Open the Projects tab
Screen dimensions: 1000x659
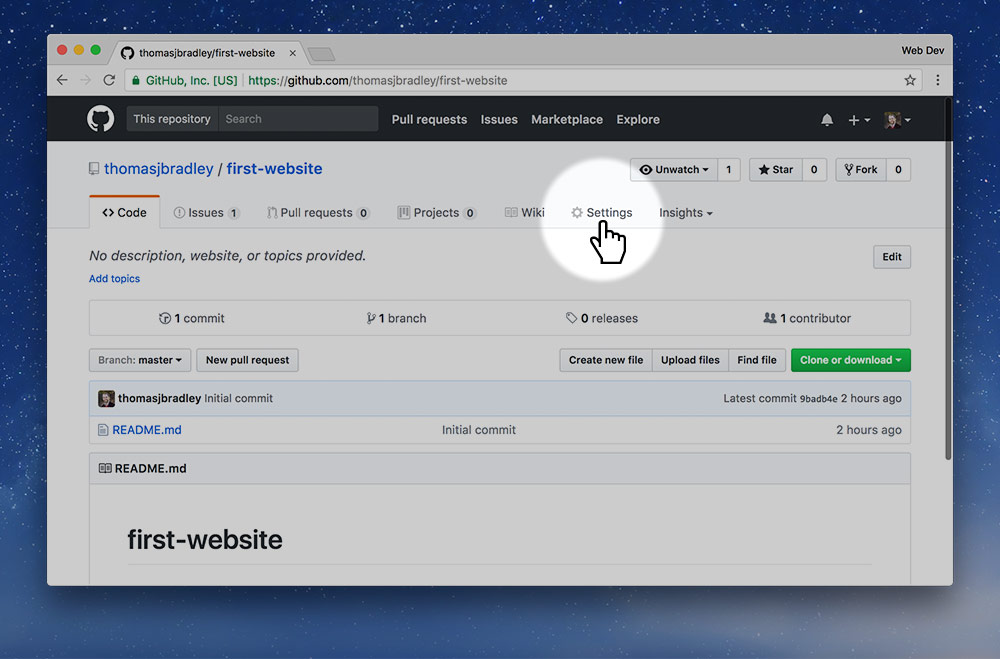[436, 212]
